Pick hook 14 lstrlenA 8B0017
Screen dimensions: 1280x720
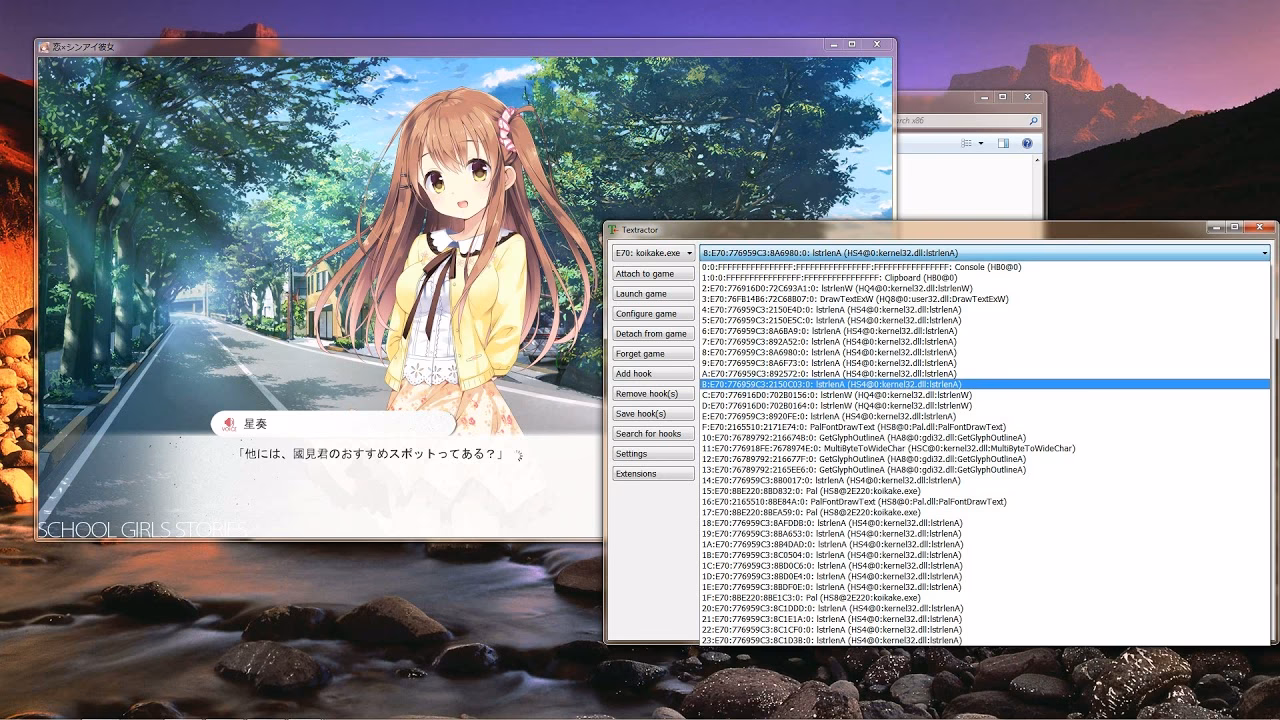pos(985,480)
